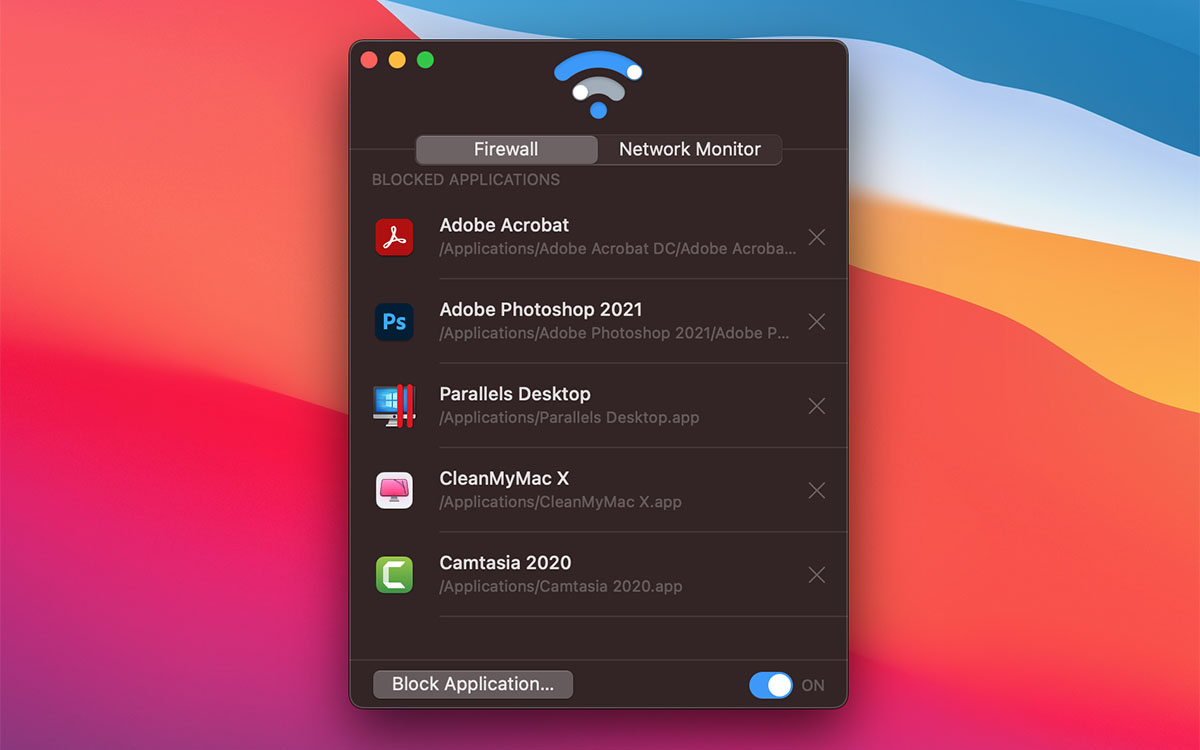This screenshot has width=1200, height=750.
Task: Click the ON label beside the switch
Action: tap(813, 686)
